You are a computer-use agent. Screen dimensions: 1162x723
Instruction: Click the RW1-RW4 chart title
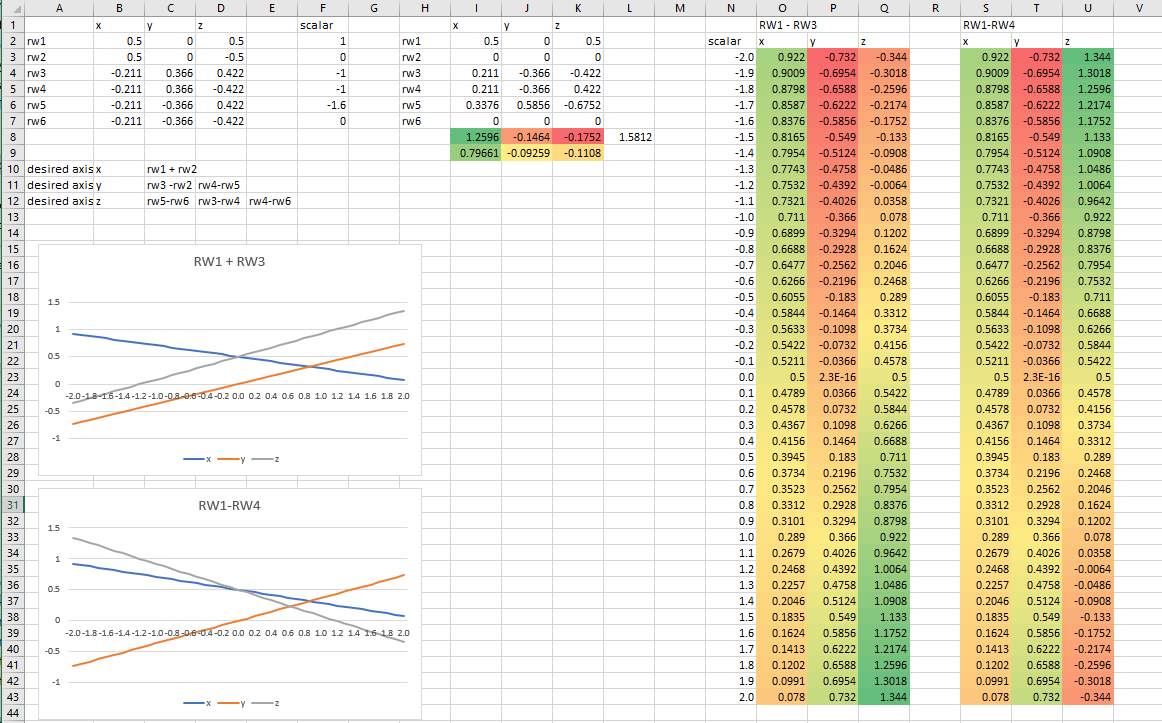[229, 505]
